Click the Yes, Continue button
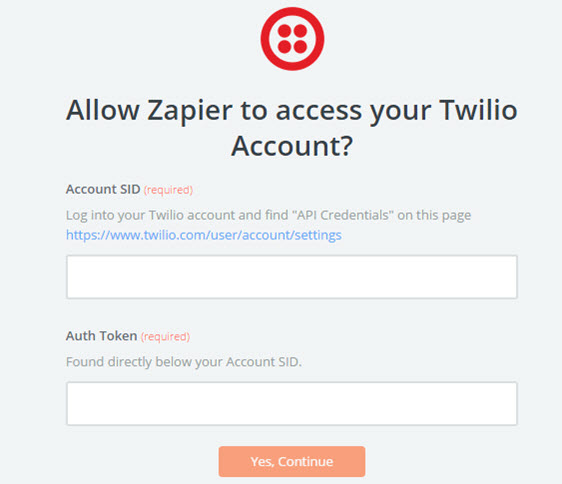562x484 pixels. tap(292, 461)
